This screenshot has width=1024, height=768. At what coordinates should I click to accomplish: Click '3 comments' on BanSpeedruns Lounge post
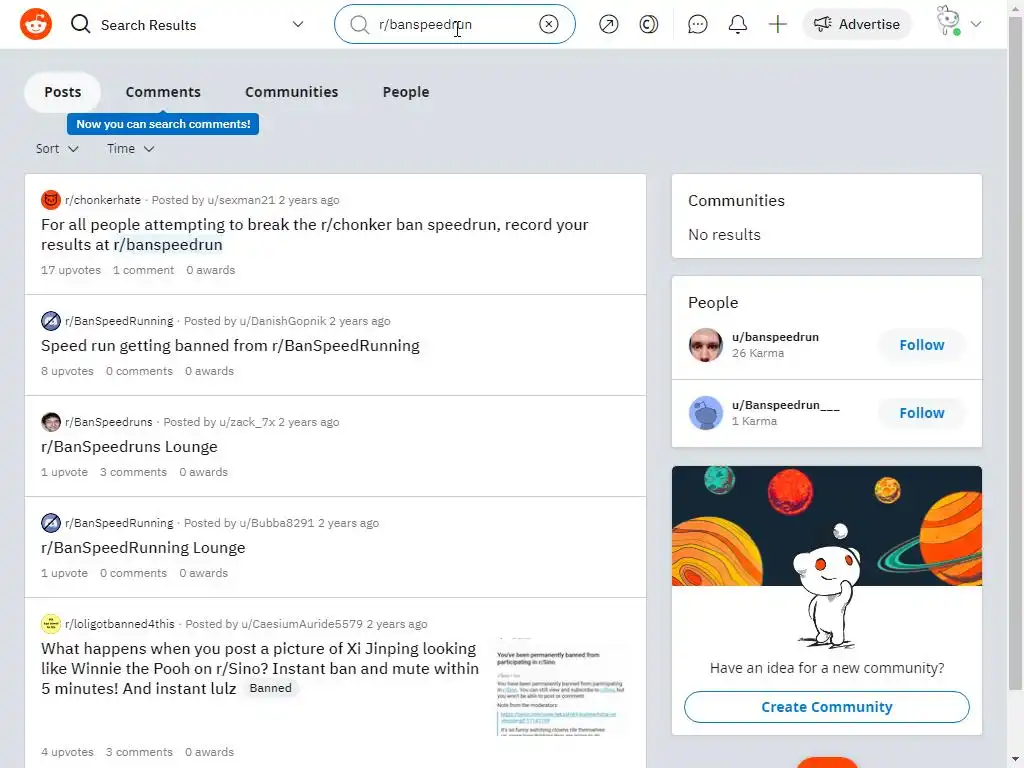133,472
